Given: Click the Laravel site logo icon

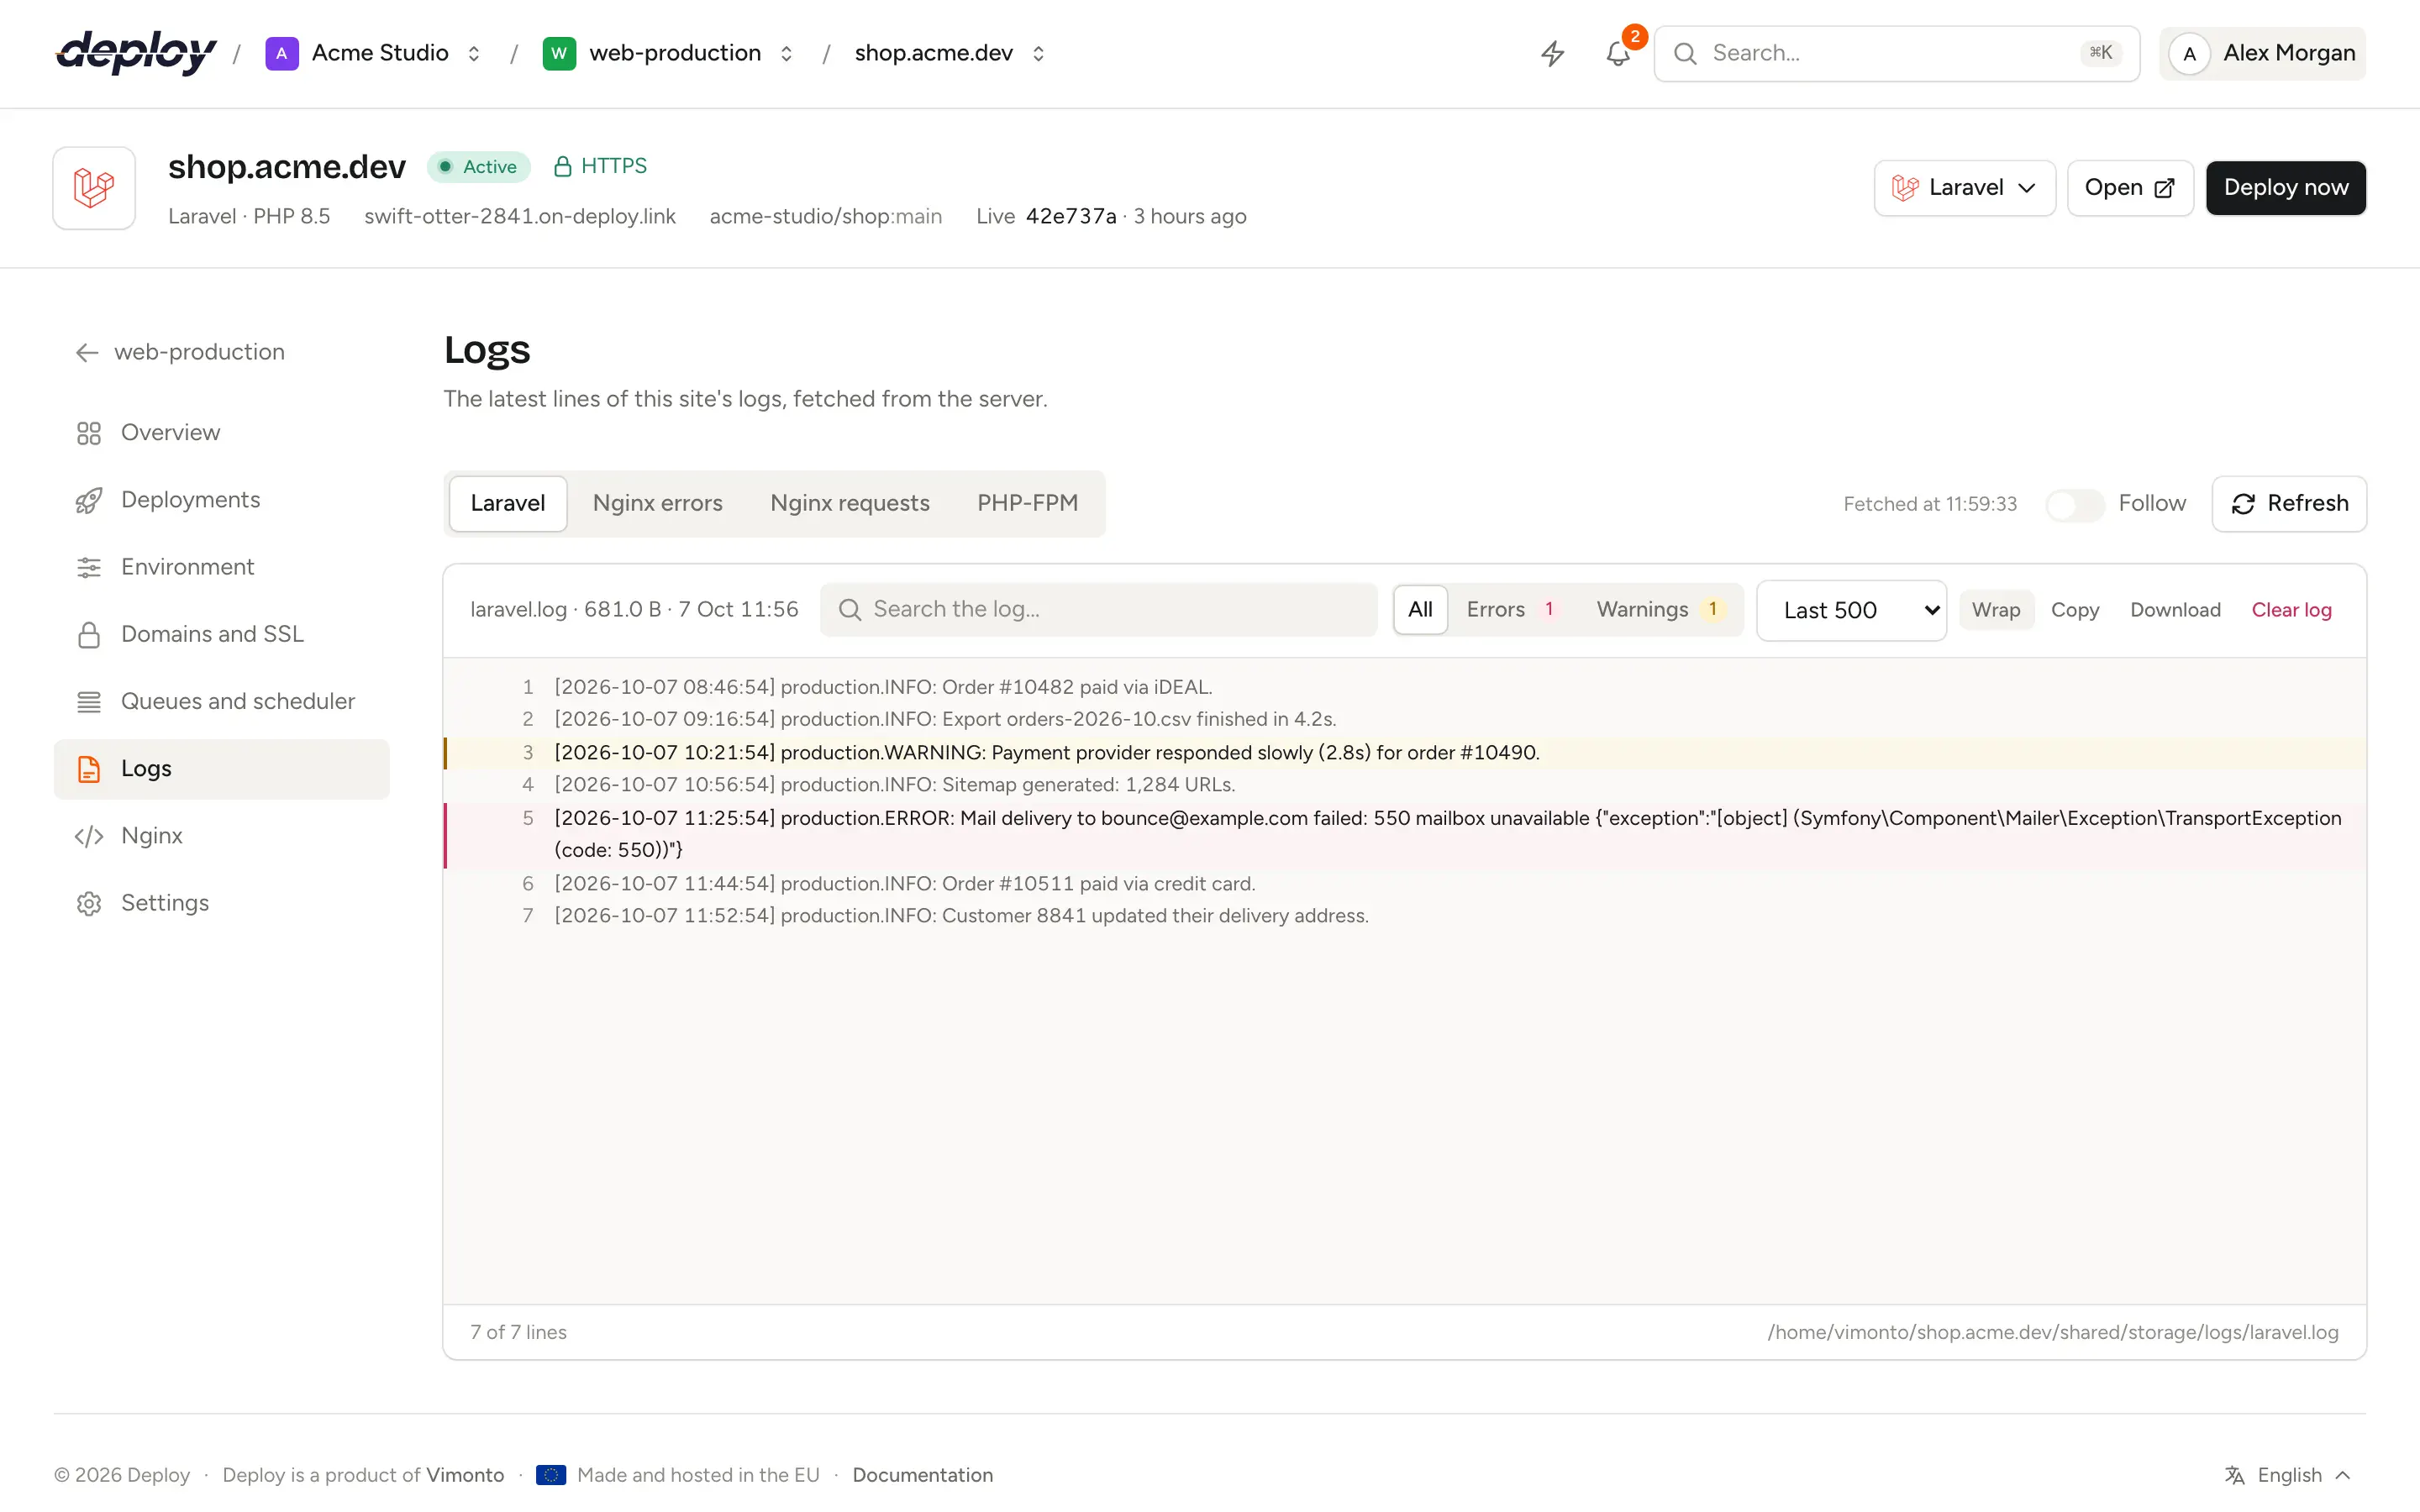Looking at the screenshot, I should (94, 188).
